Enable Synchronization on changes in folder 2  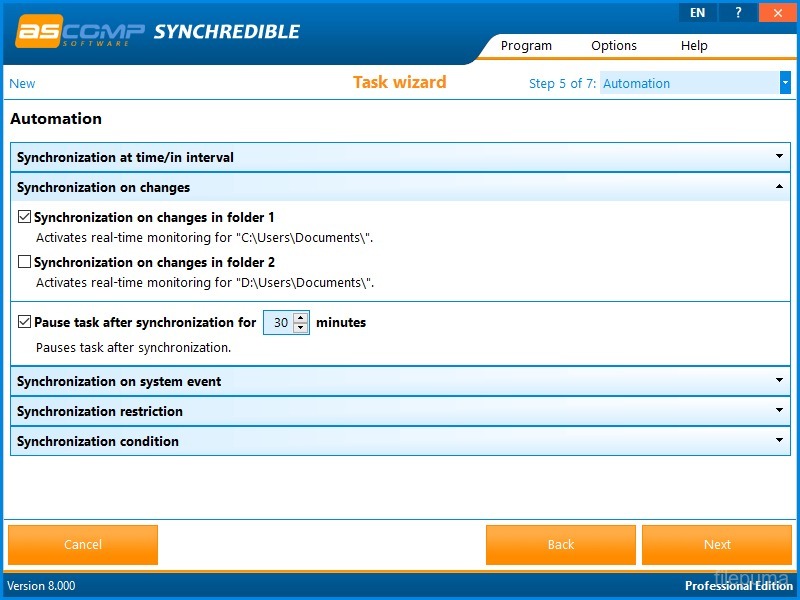[x=24, y=262]
